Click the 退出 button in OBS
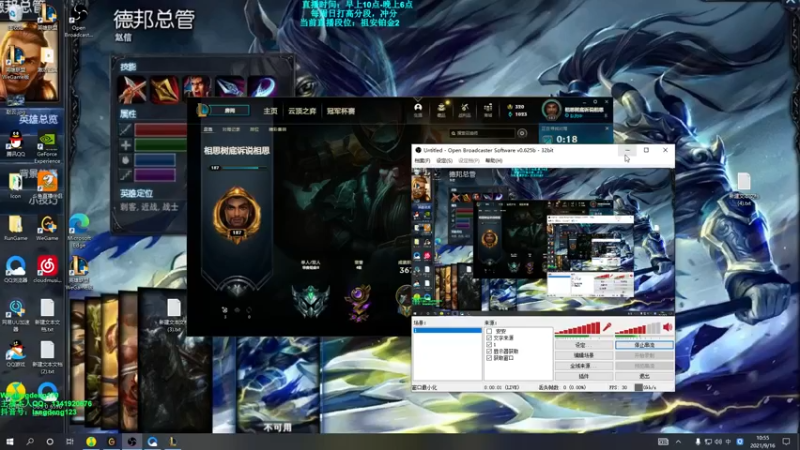Image resolution: width=800 pixels, height=450 pixels. (x=644, y=376)
